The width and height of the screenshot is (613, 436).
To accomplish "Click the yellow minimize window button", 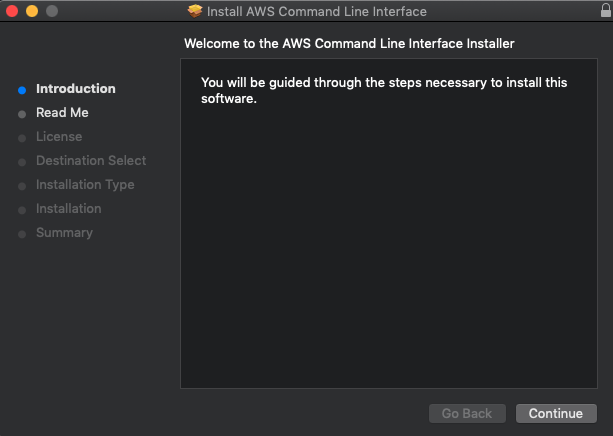I will click(x=32, y=11).
